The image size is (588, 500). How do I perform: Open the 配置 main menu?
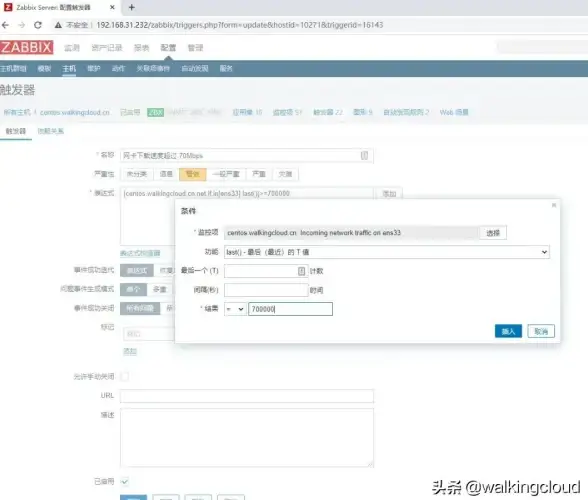[168, 48]
